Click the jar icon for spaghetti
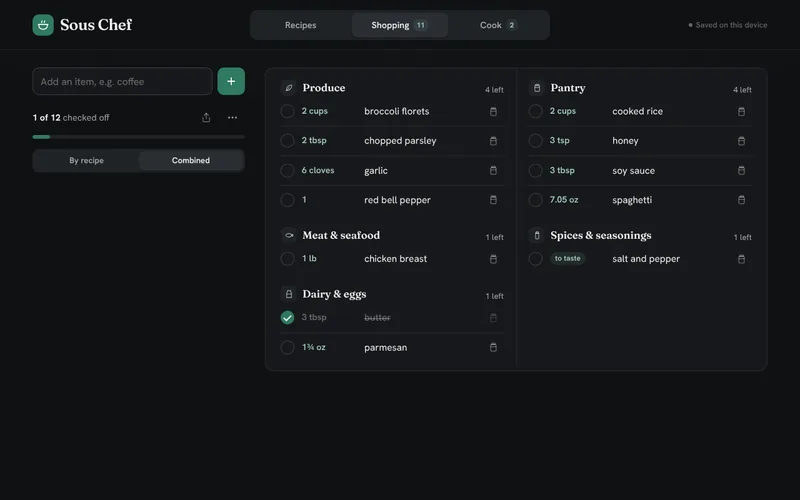Screen dimensions: 800x500 click(x=741, y=200)
